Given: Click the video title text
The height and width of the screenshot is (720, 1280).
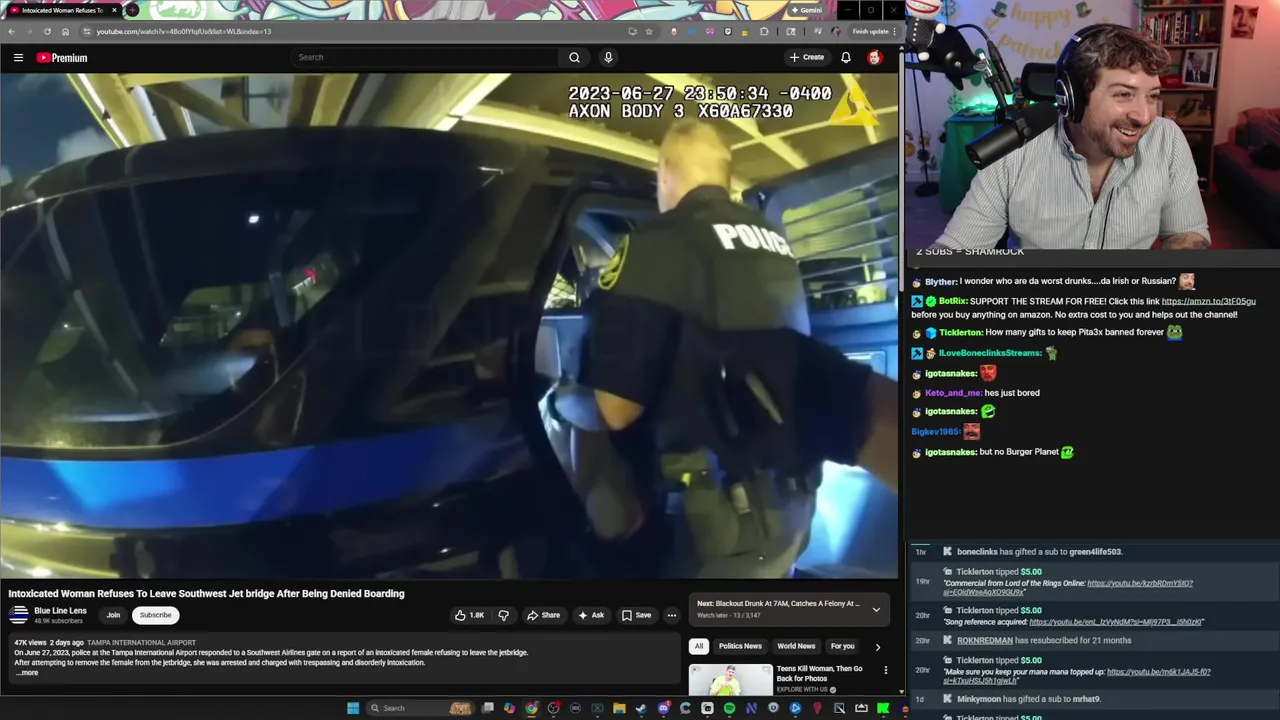Looking at the screenshot, I should (x=207, y=594).
